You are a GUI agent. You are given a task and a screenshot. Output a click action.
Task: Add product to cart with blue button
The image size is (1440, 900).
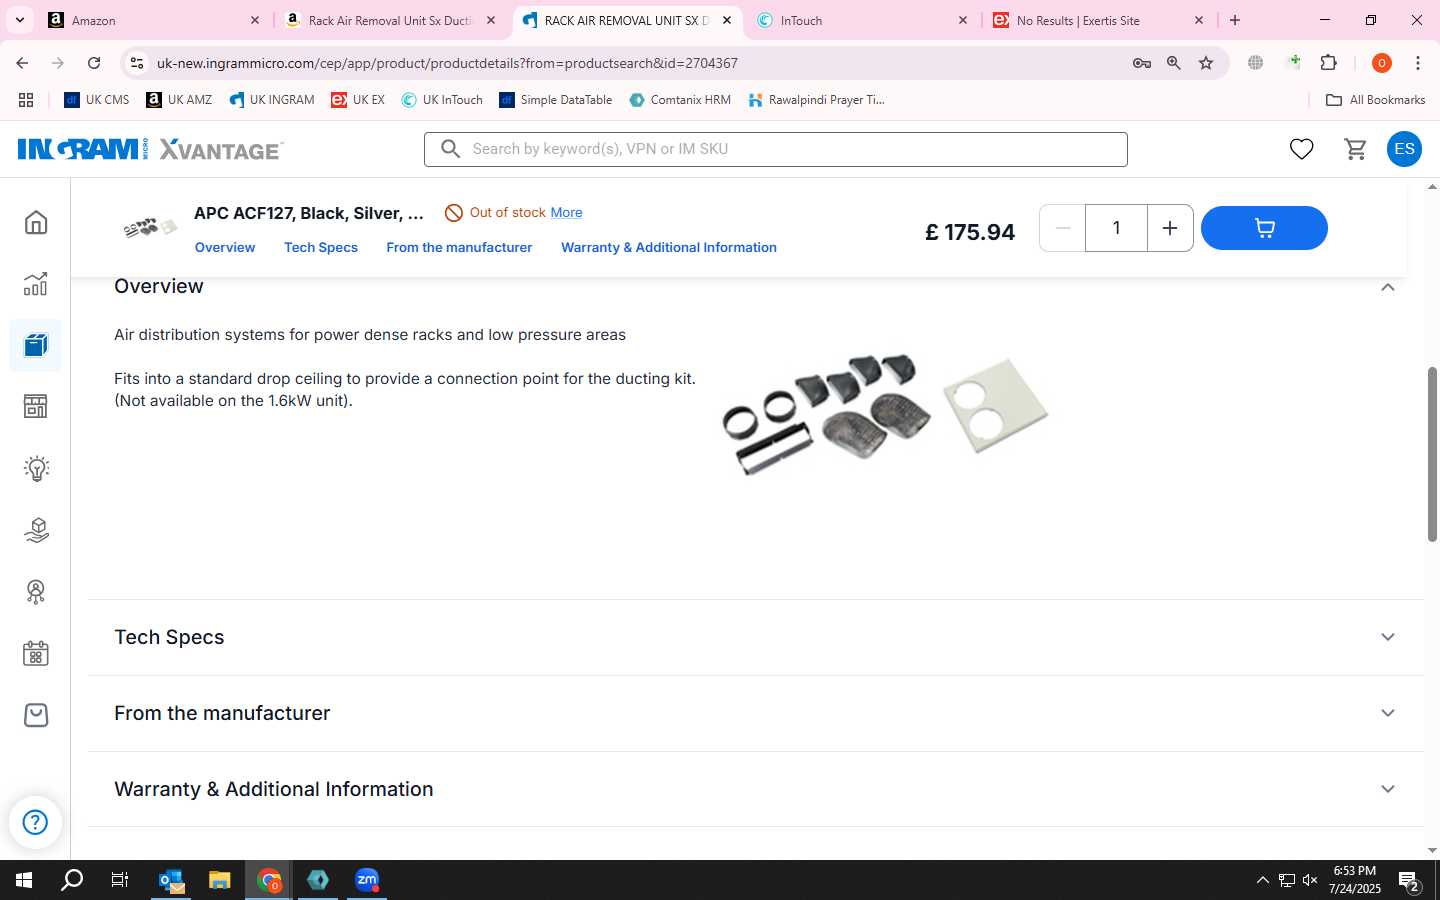click(x=1264, y=228)
